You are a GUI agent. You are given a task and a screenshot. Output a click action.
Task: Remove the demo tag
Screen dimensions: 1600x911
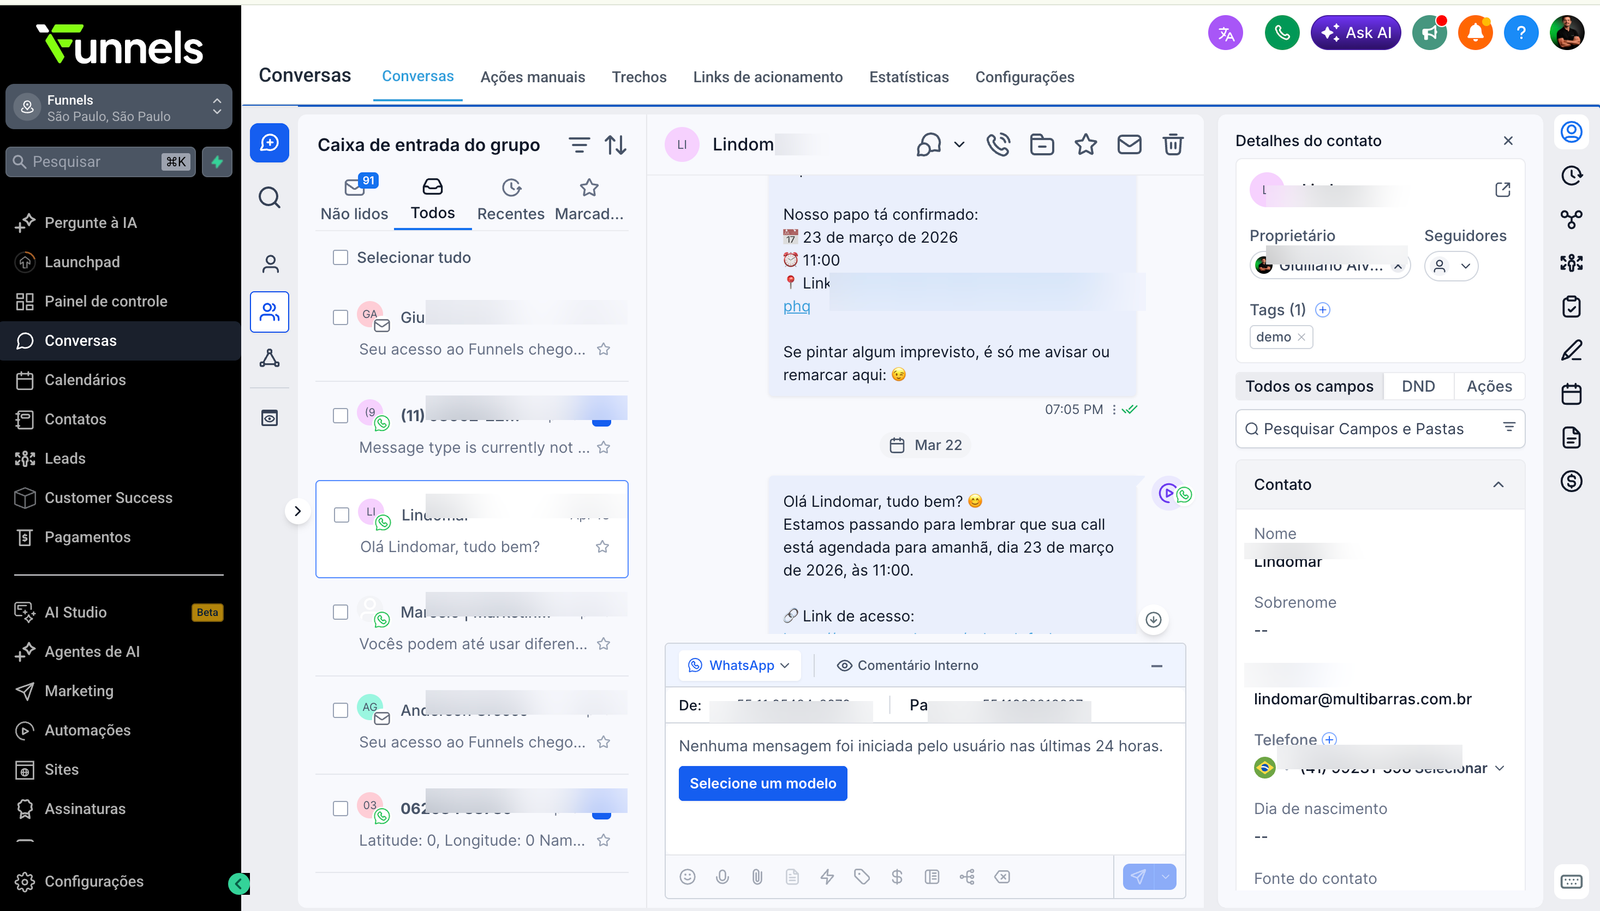tap(1301, 338)
